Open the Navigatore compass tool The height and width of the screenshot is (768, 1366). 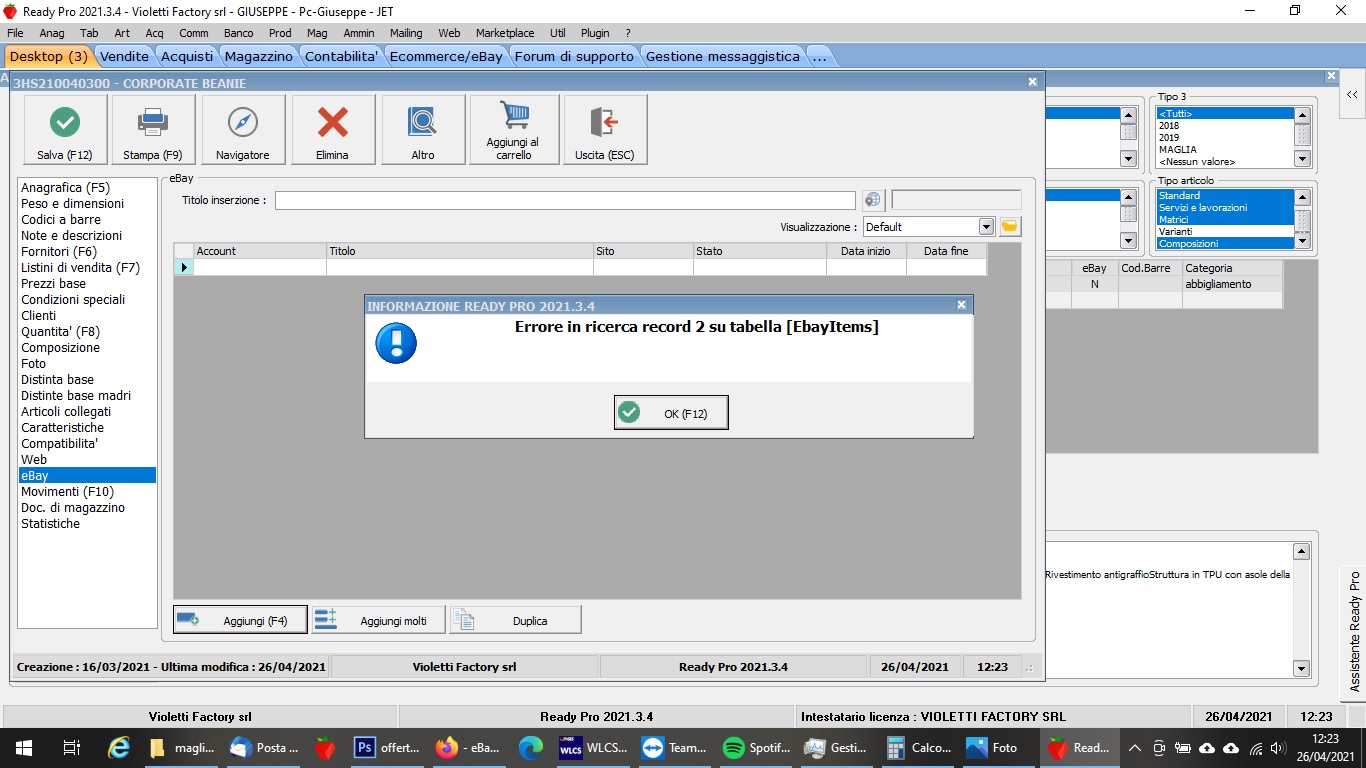coord(243,130)
